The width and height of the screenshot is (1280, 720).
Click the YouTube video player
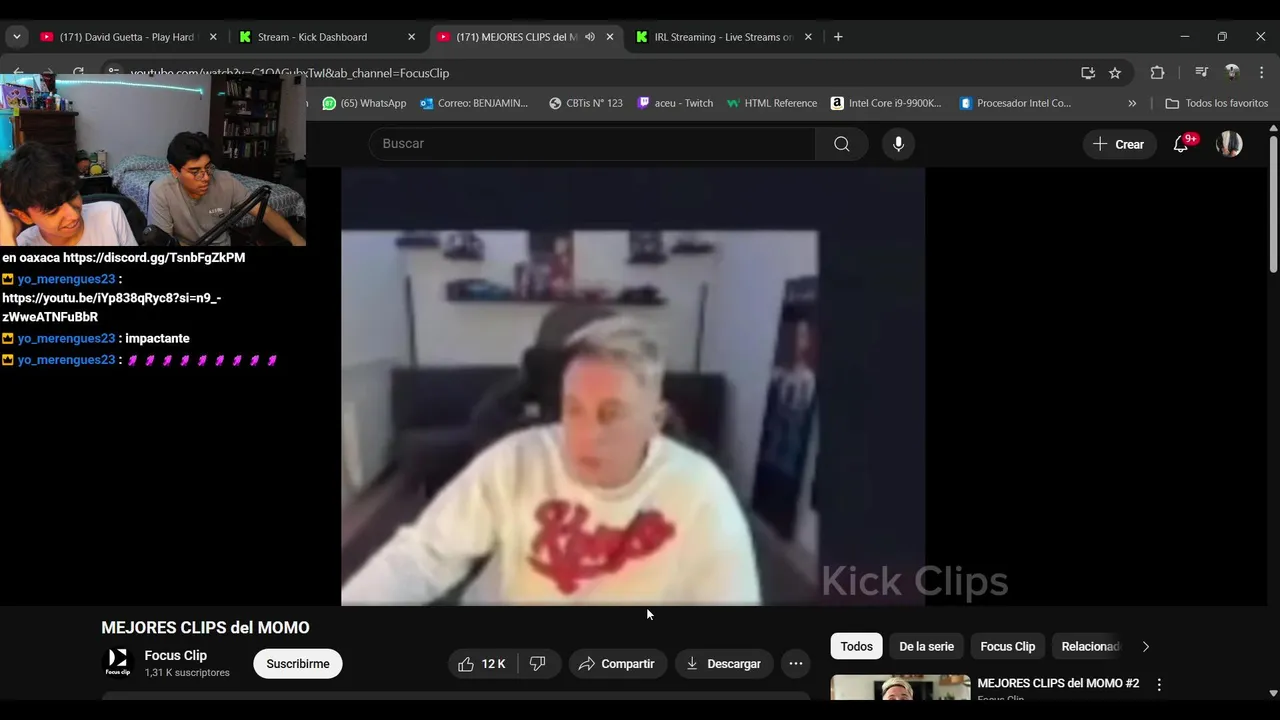tap(633, 386)
